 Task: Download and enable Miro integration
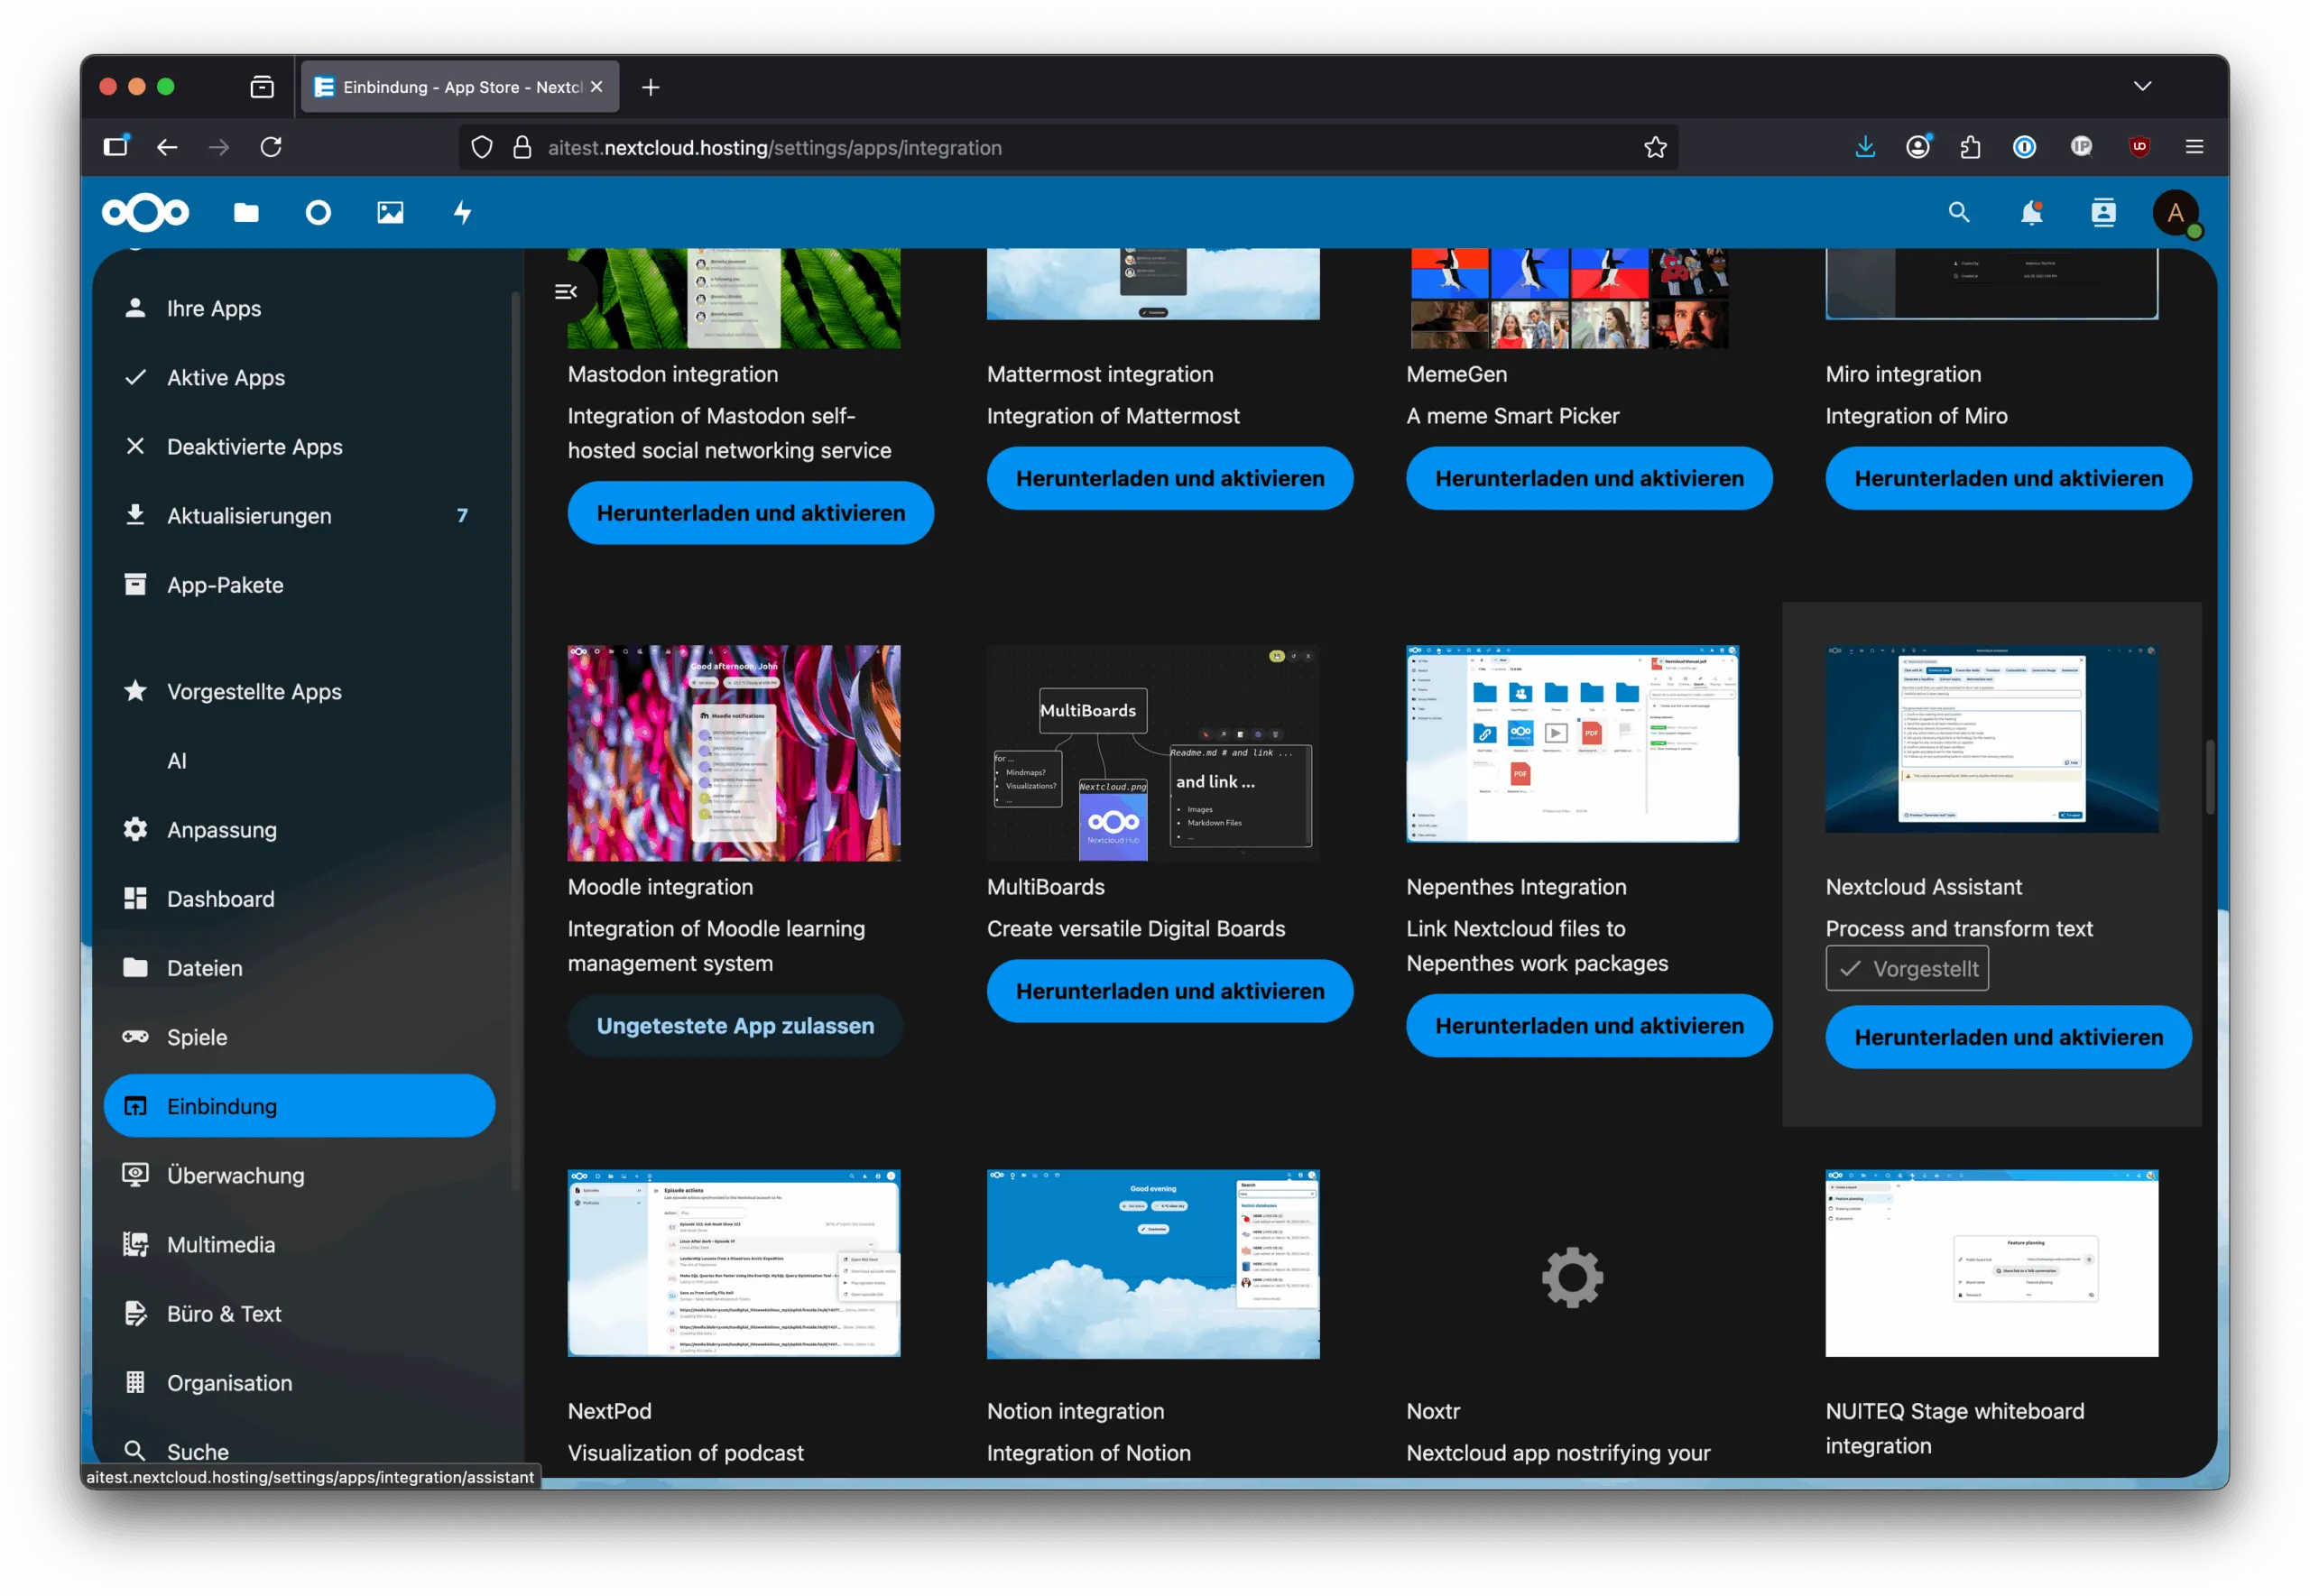point(2007,478)
